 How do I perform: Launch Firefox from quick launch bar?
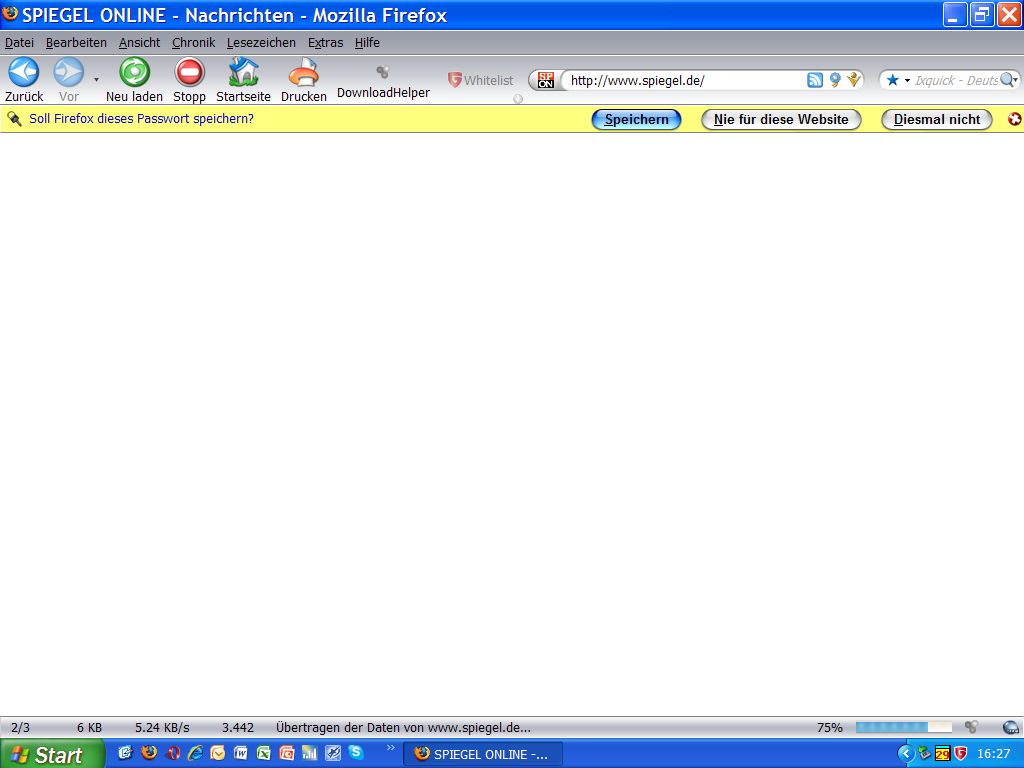[x=149, y=753]
